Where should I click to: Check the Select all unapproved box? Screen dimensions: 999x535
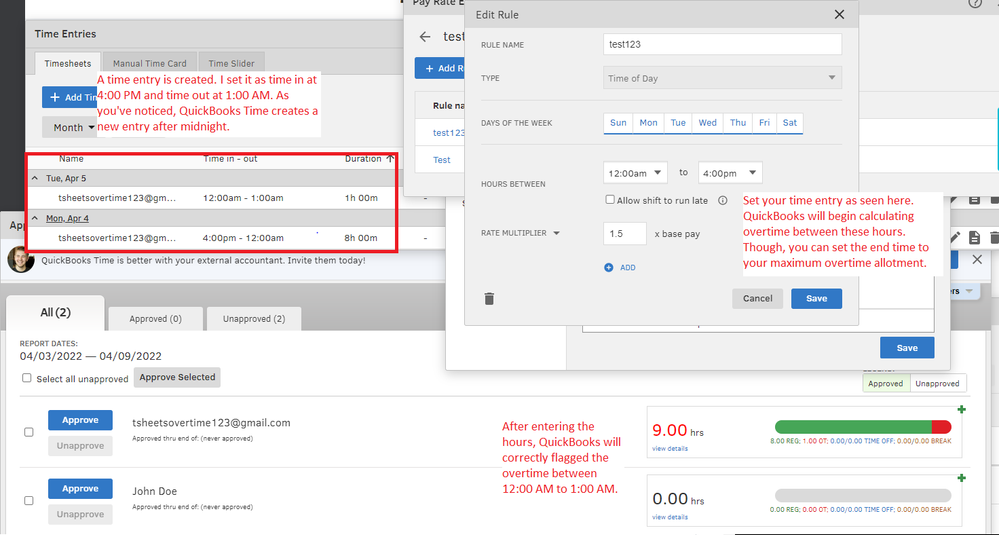(x=27, y=378)
